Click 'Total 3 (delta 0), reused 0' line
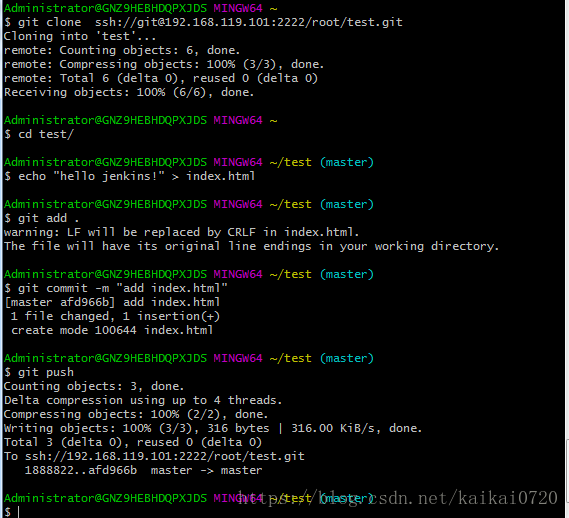 pyautogui.click(x=133, y=442)
